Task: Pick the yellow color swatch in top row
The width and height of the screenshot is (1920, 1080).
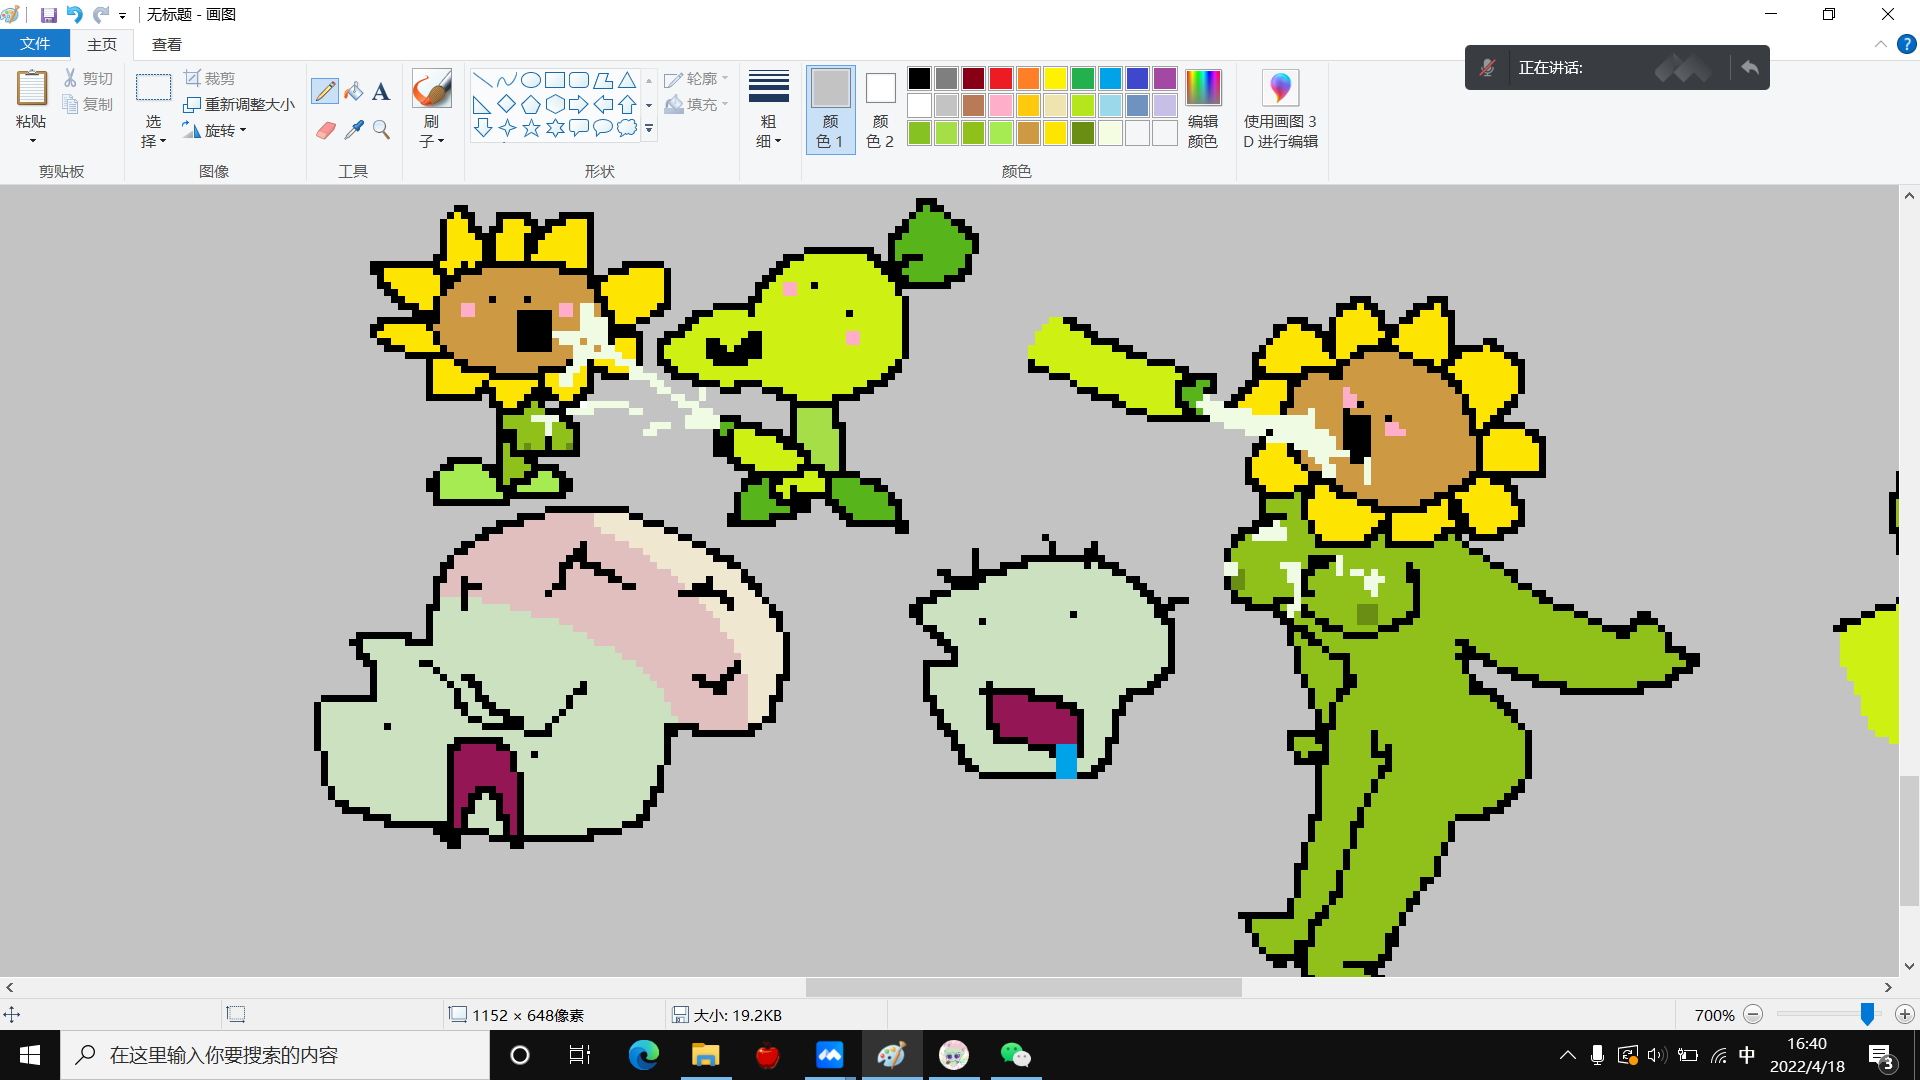Action: click(x=1055, y=78)
